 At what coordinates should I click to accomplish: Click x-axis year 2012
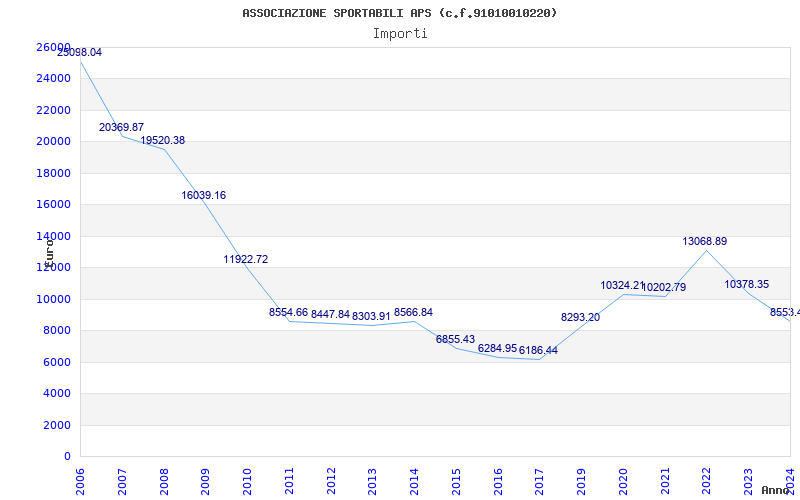[331, 481]
